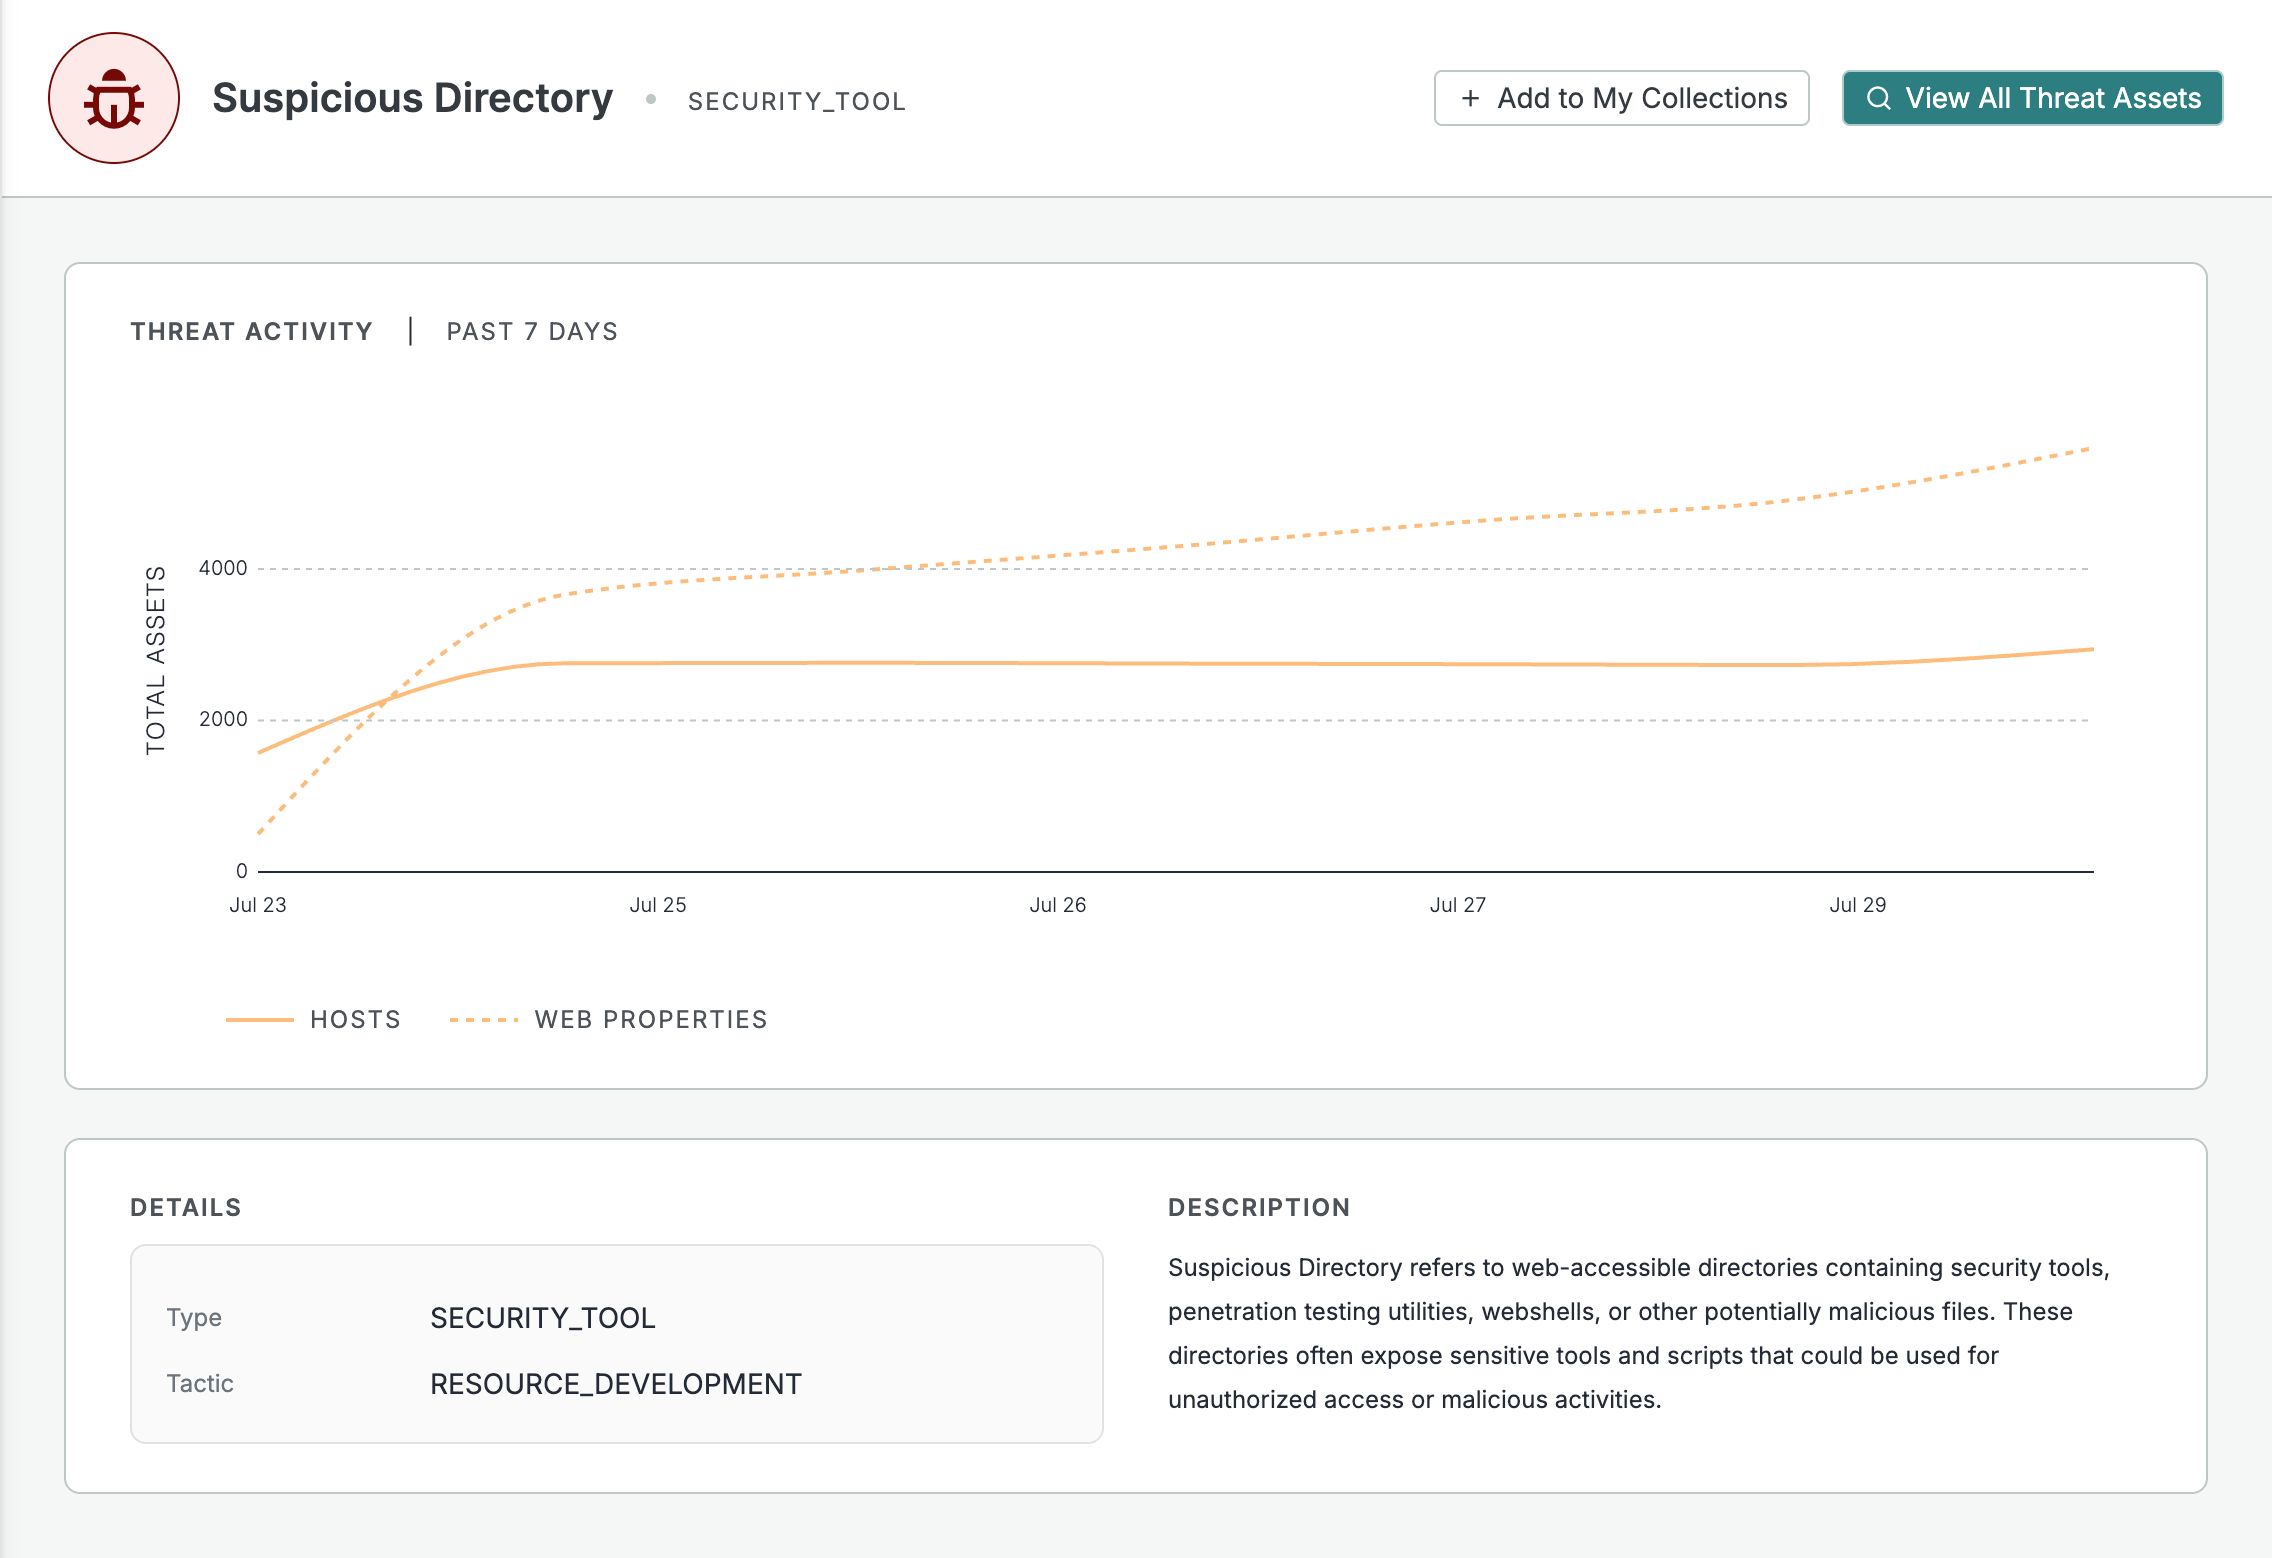Click the Jul 23 axis label

point(258,904)
